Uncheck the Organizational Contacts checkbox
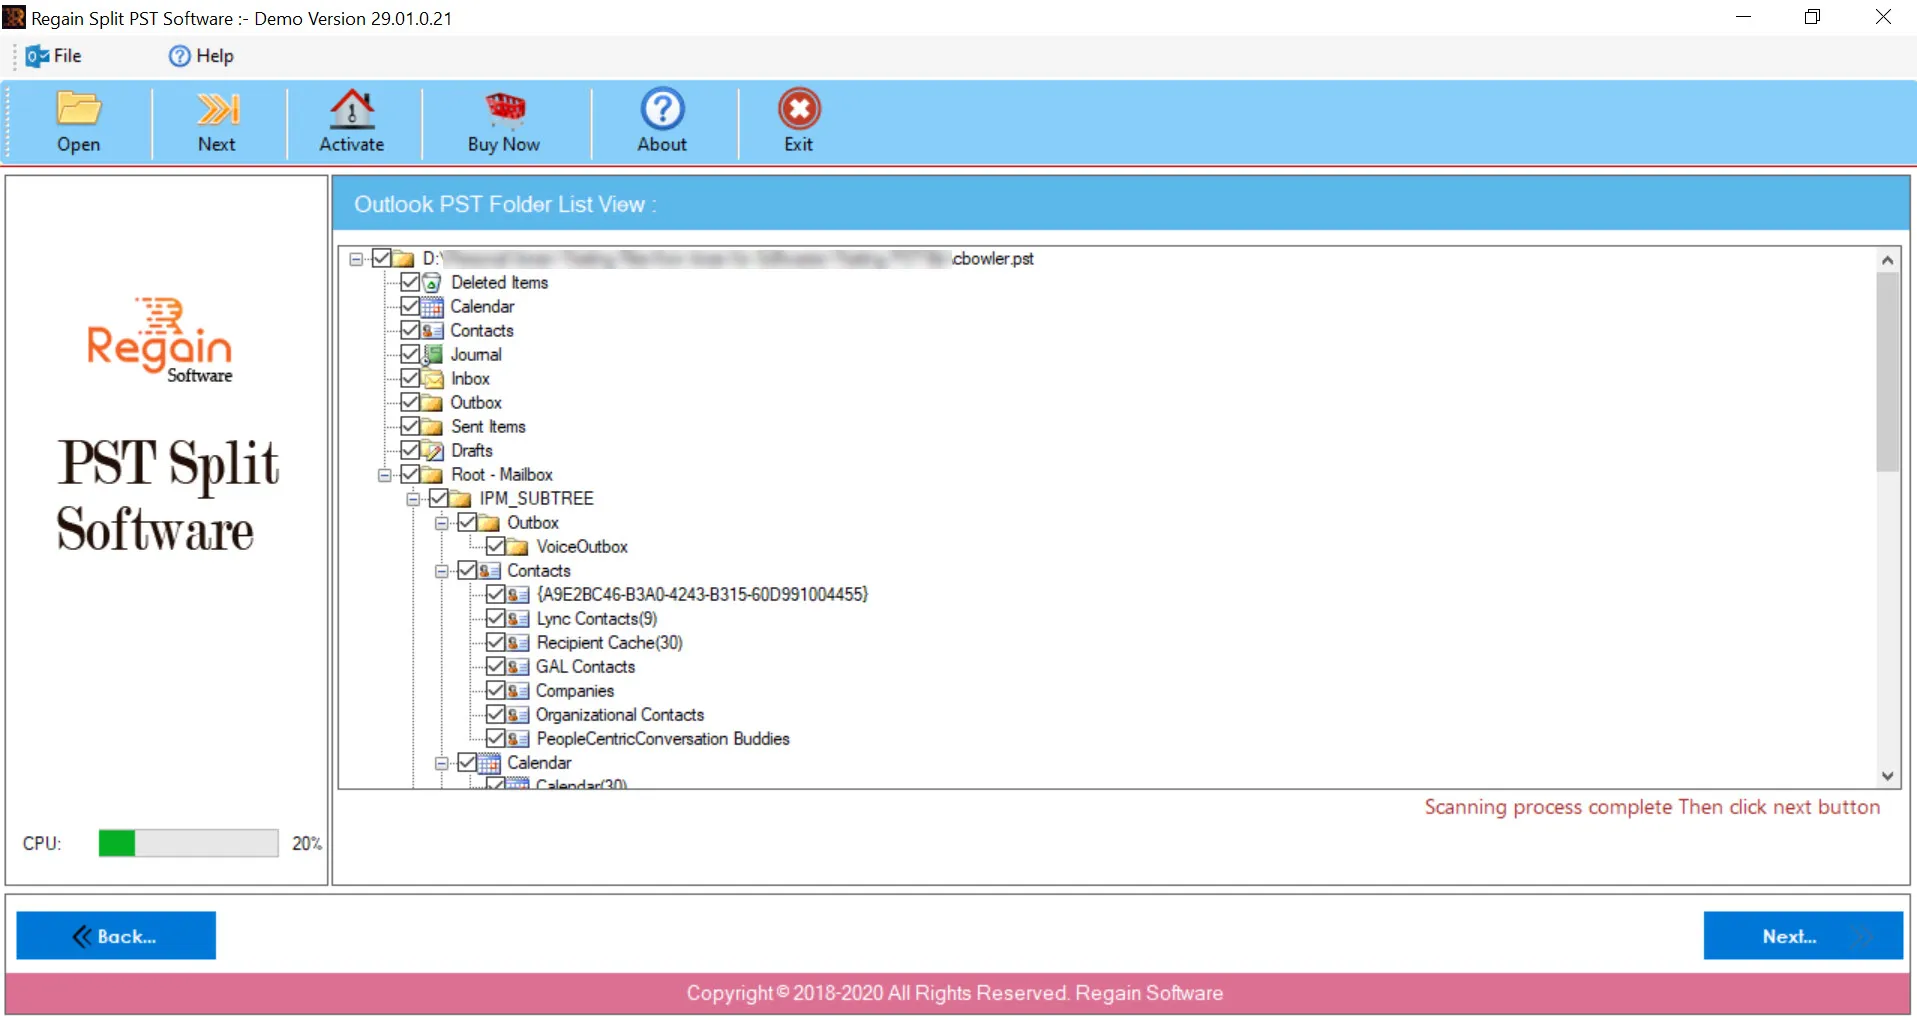This screenshot has height=1020, width=1917. (495, 715)
